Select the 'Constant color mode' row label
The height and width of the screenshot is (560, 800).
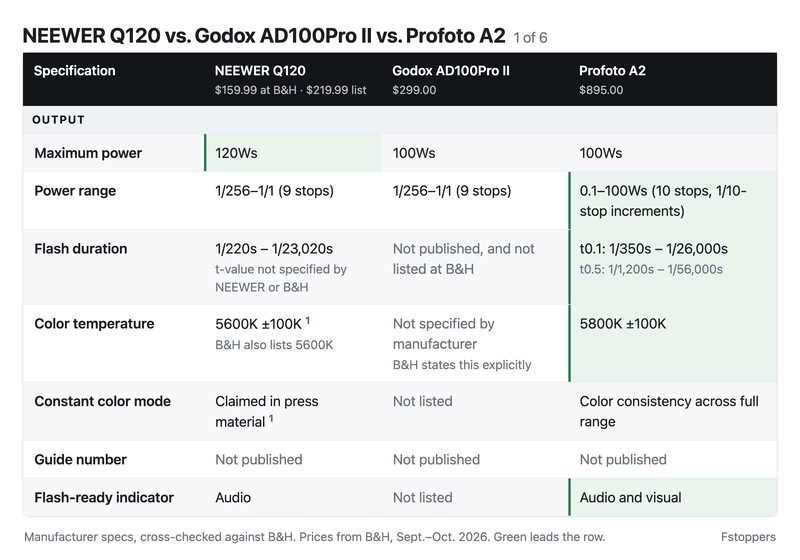click(103, 401)
